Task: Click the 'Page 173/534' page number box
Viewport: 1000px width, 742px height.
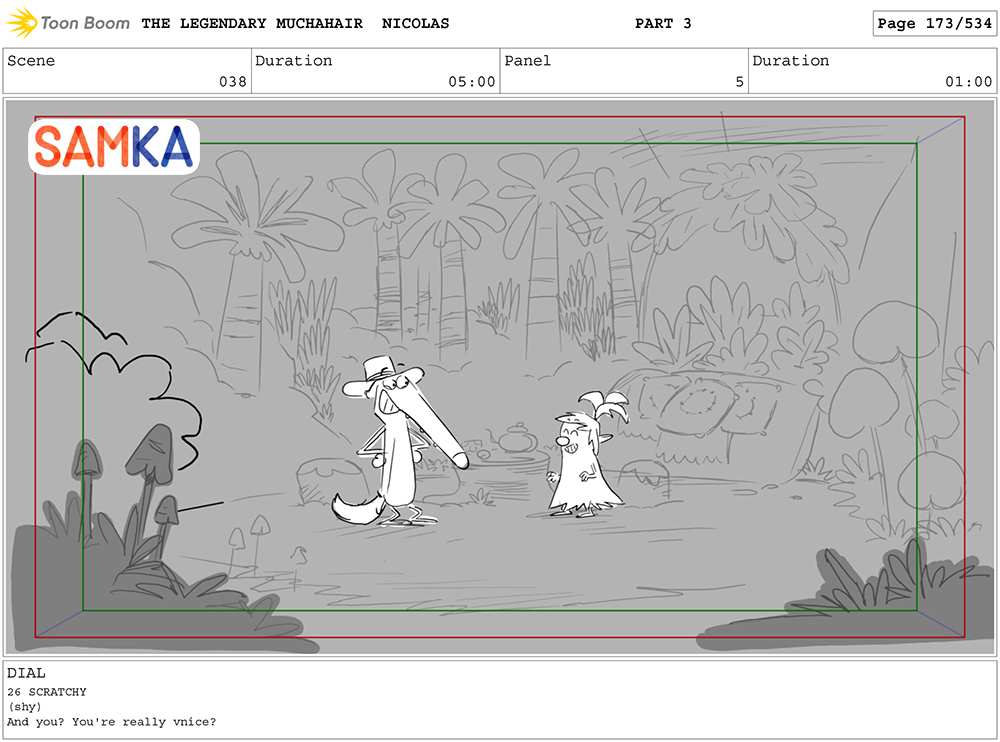Action: click(x=934, y=24)
